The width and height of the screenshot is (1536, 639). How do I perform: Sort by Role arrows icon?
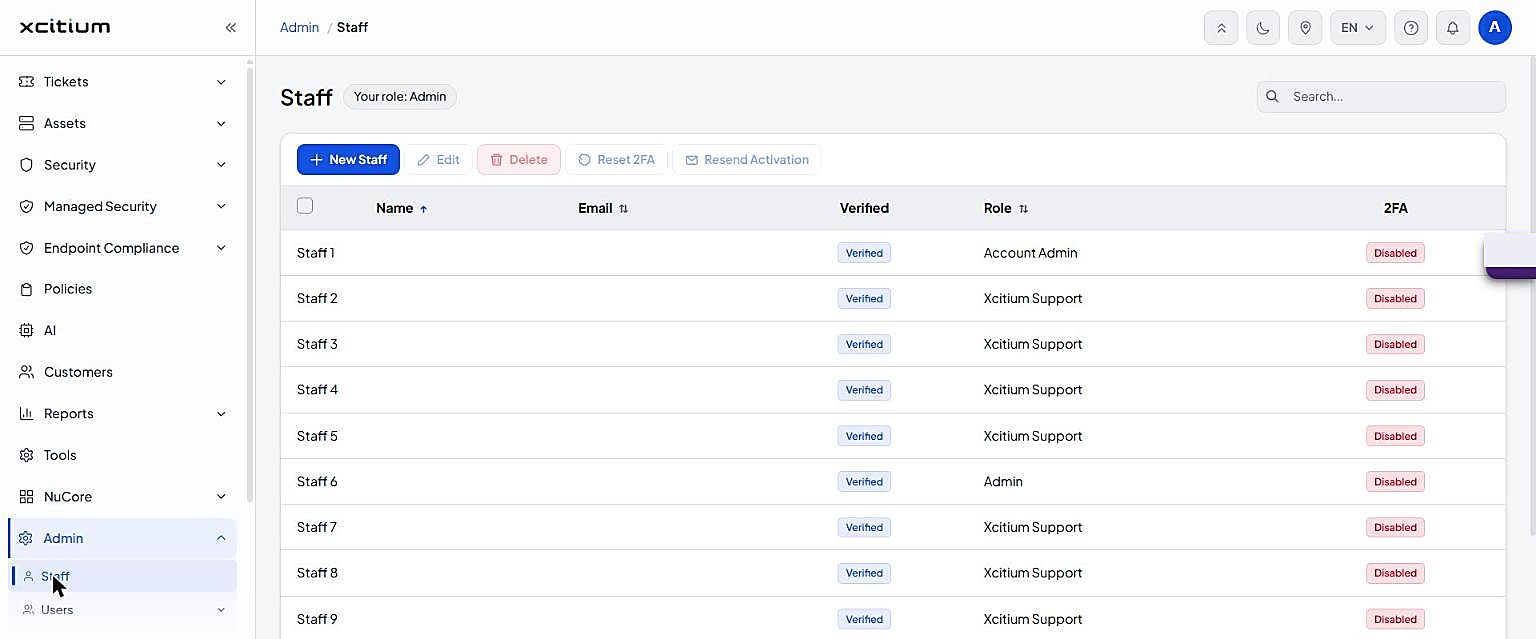[x=1024, y=209]
